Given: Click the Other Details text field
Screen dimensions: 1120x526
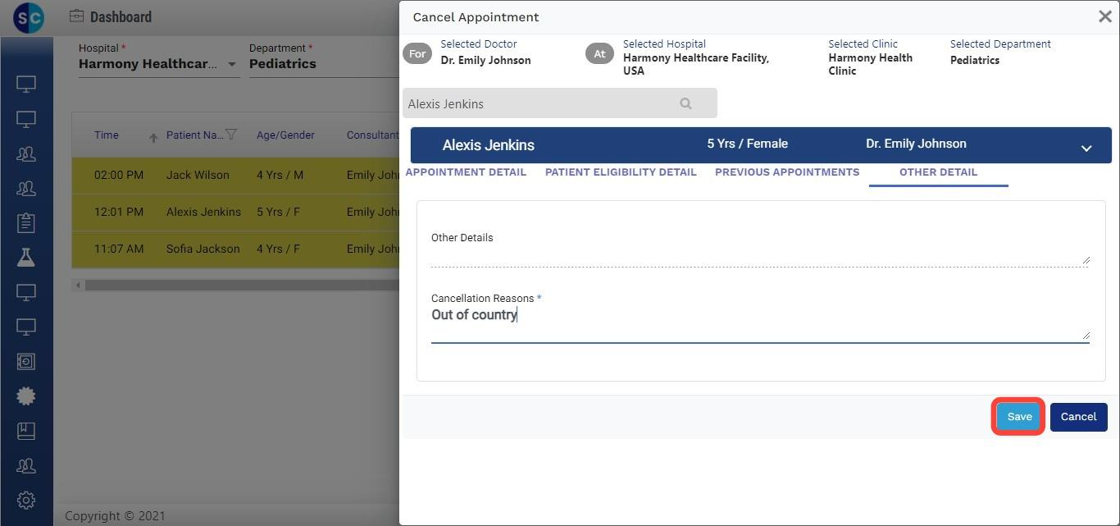Looking at the screenshot, I should [x=760, y=257].
